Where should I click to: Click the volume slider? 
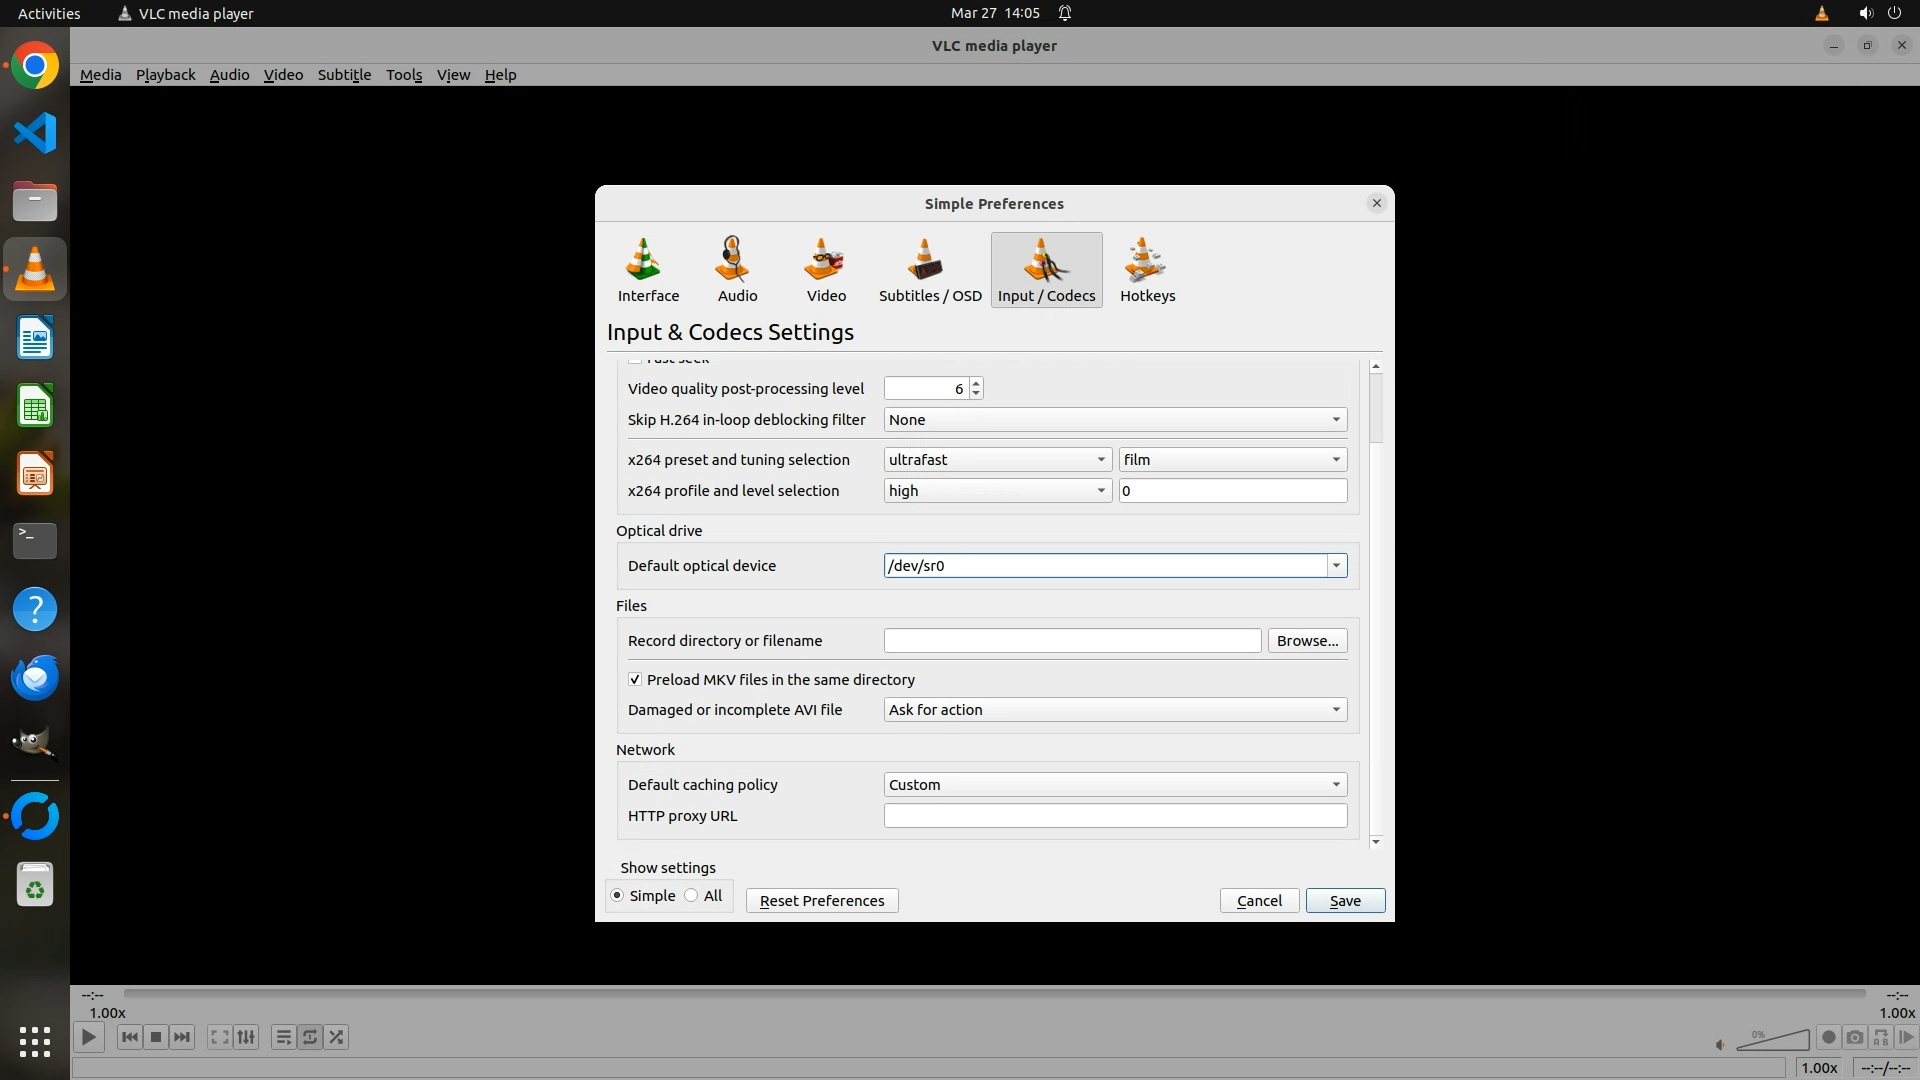click(1773, 1041)
